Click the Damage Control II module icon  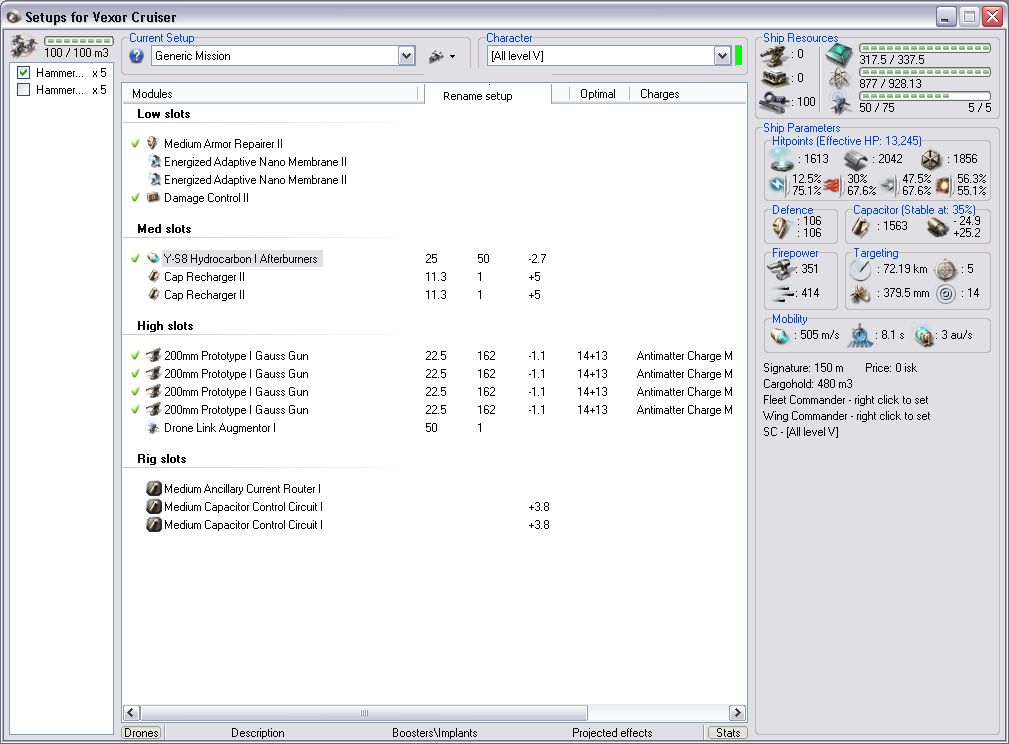click(x=153, y=197)
